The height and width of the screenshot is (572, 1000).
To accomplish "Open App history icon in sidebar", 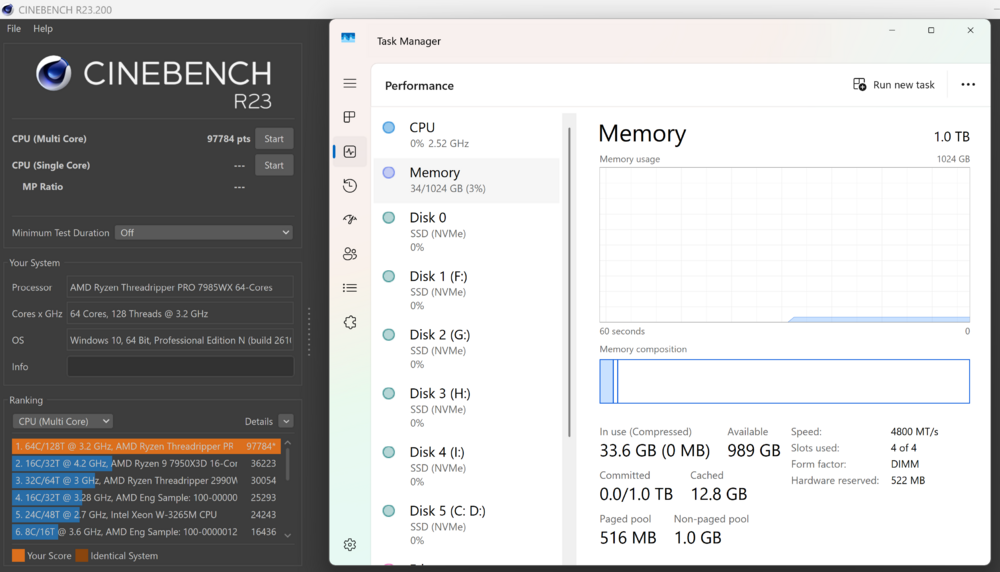I will (349, 186).
